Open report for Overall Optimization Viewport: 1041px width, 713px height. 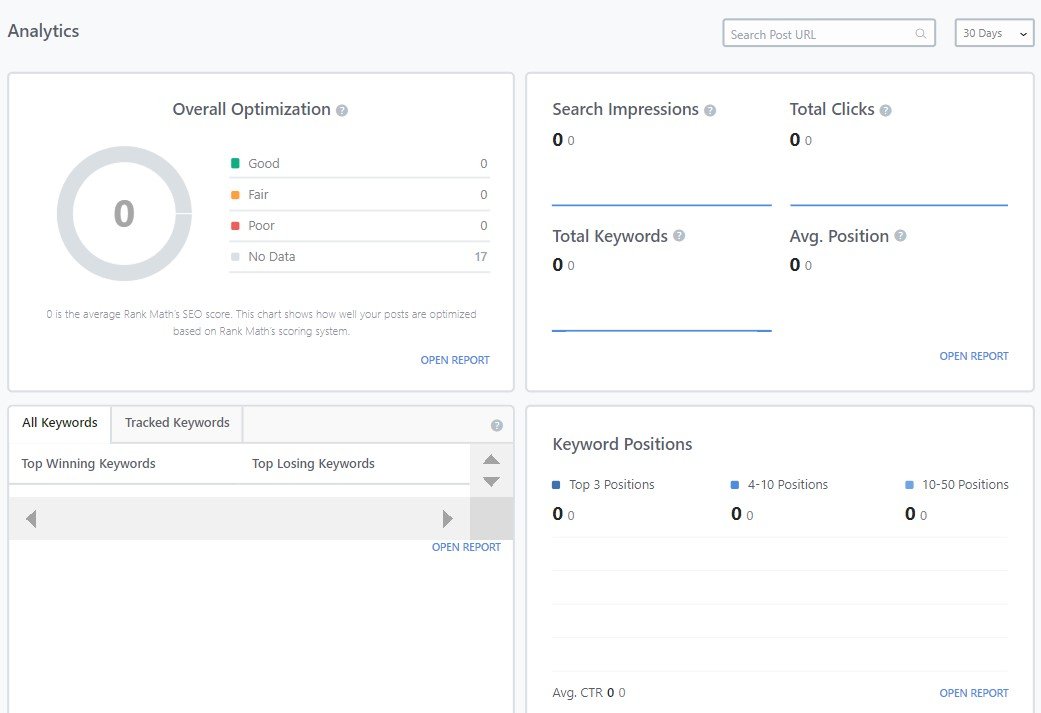click(x=455, y=360)
